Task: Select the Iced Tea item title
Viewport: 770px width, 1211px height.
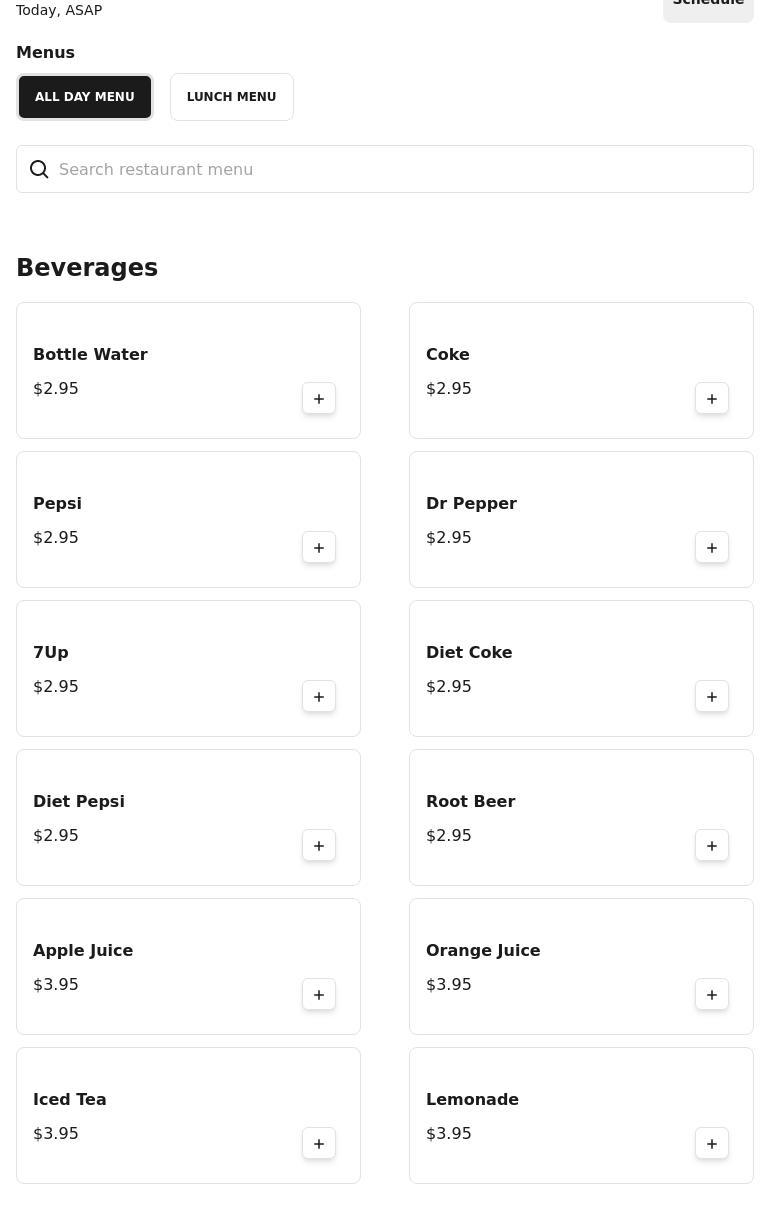Action: pos(70,1099)
